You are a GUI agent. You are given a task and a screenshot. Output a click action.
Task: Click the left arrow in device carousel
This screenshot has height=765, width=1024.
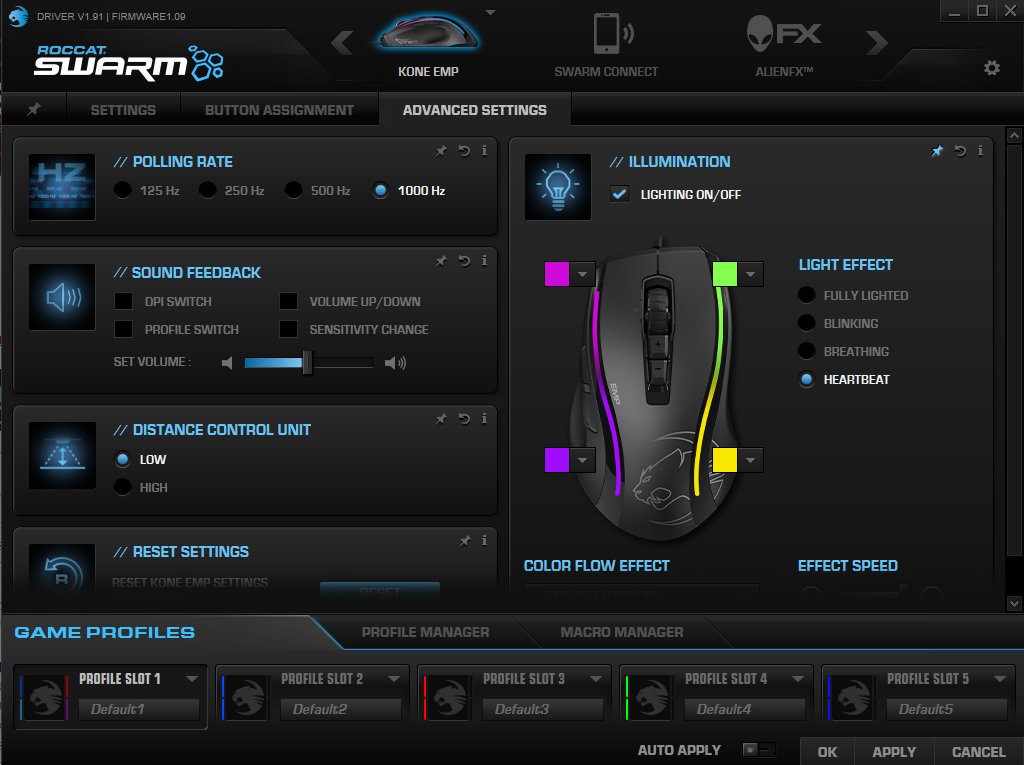342,43
